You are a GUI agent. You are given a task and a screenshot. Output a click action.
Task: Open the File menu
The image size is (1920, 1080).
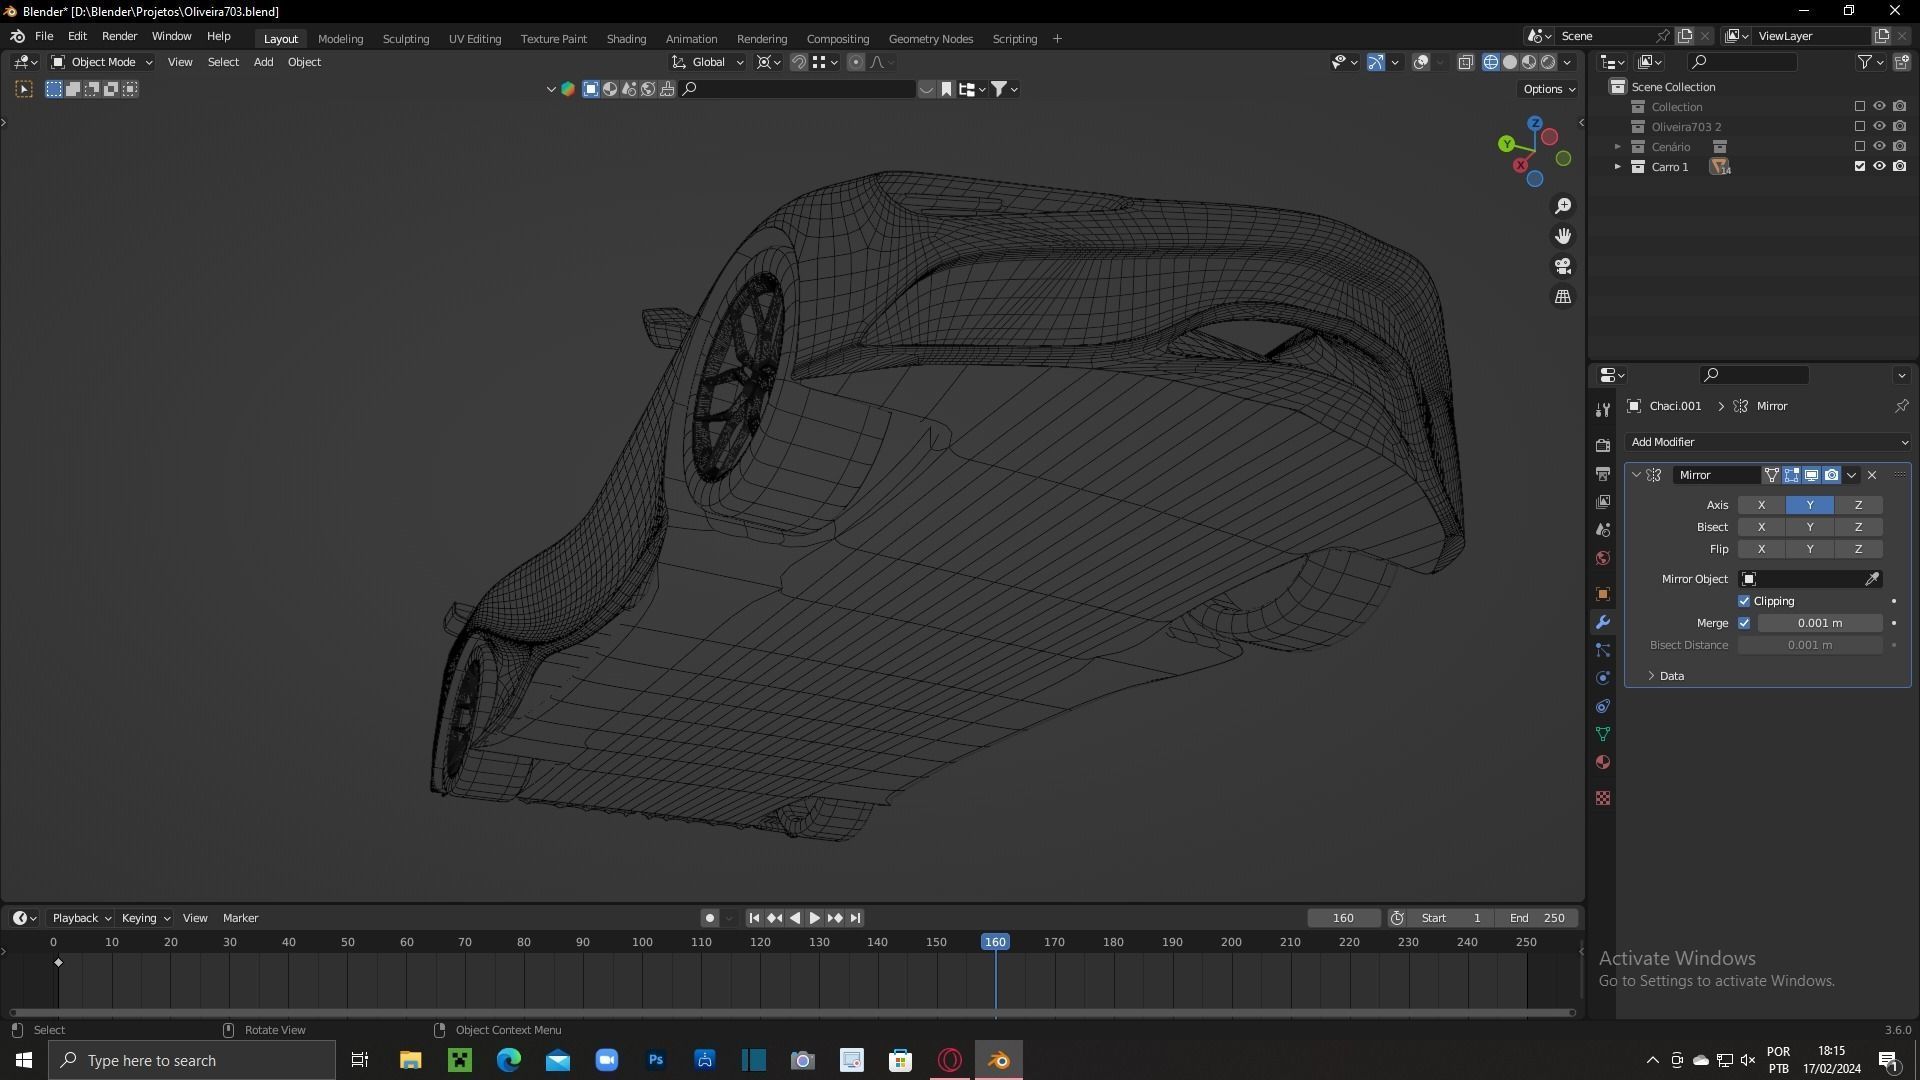pos(44,36)
